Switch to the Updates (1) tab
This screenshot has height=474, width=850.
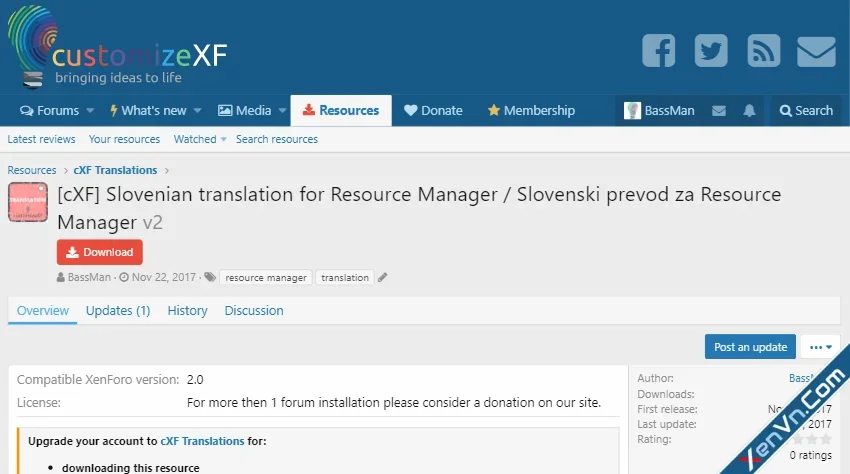118,311
